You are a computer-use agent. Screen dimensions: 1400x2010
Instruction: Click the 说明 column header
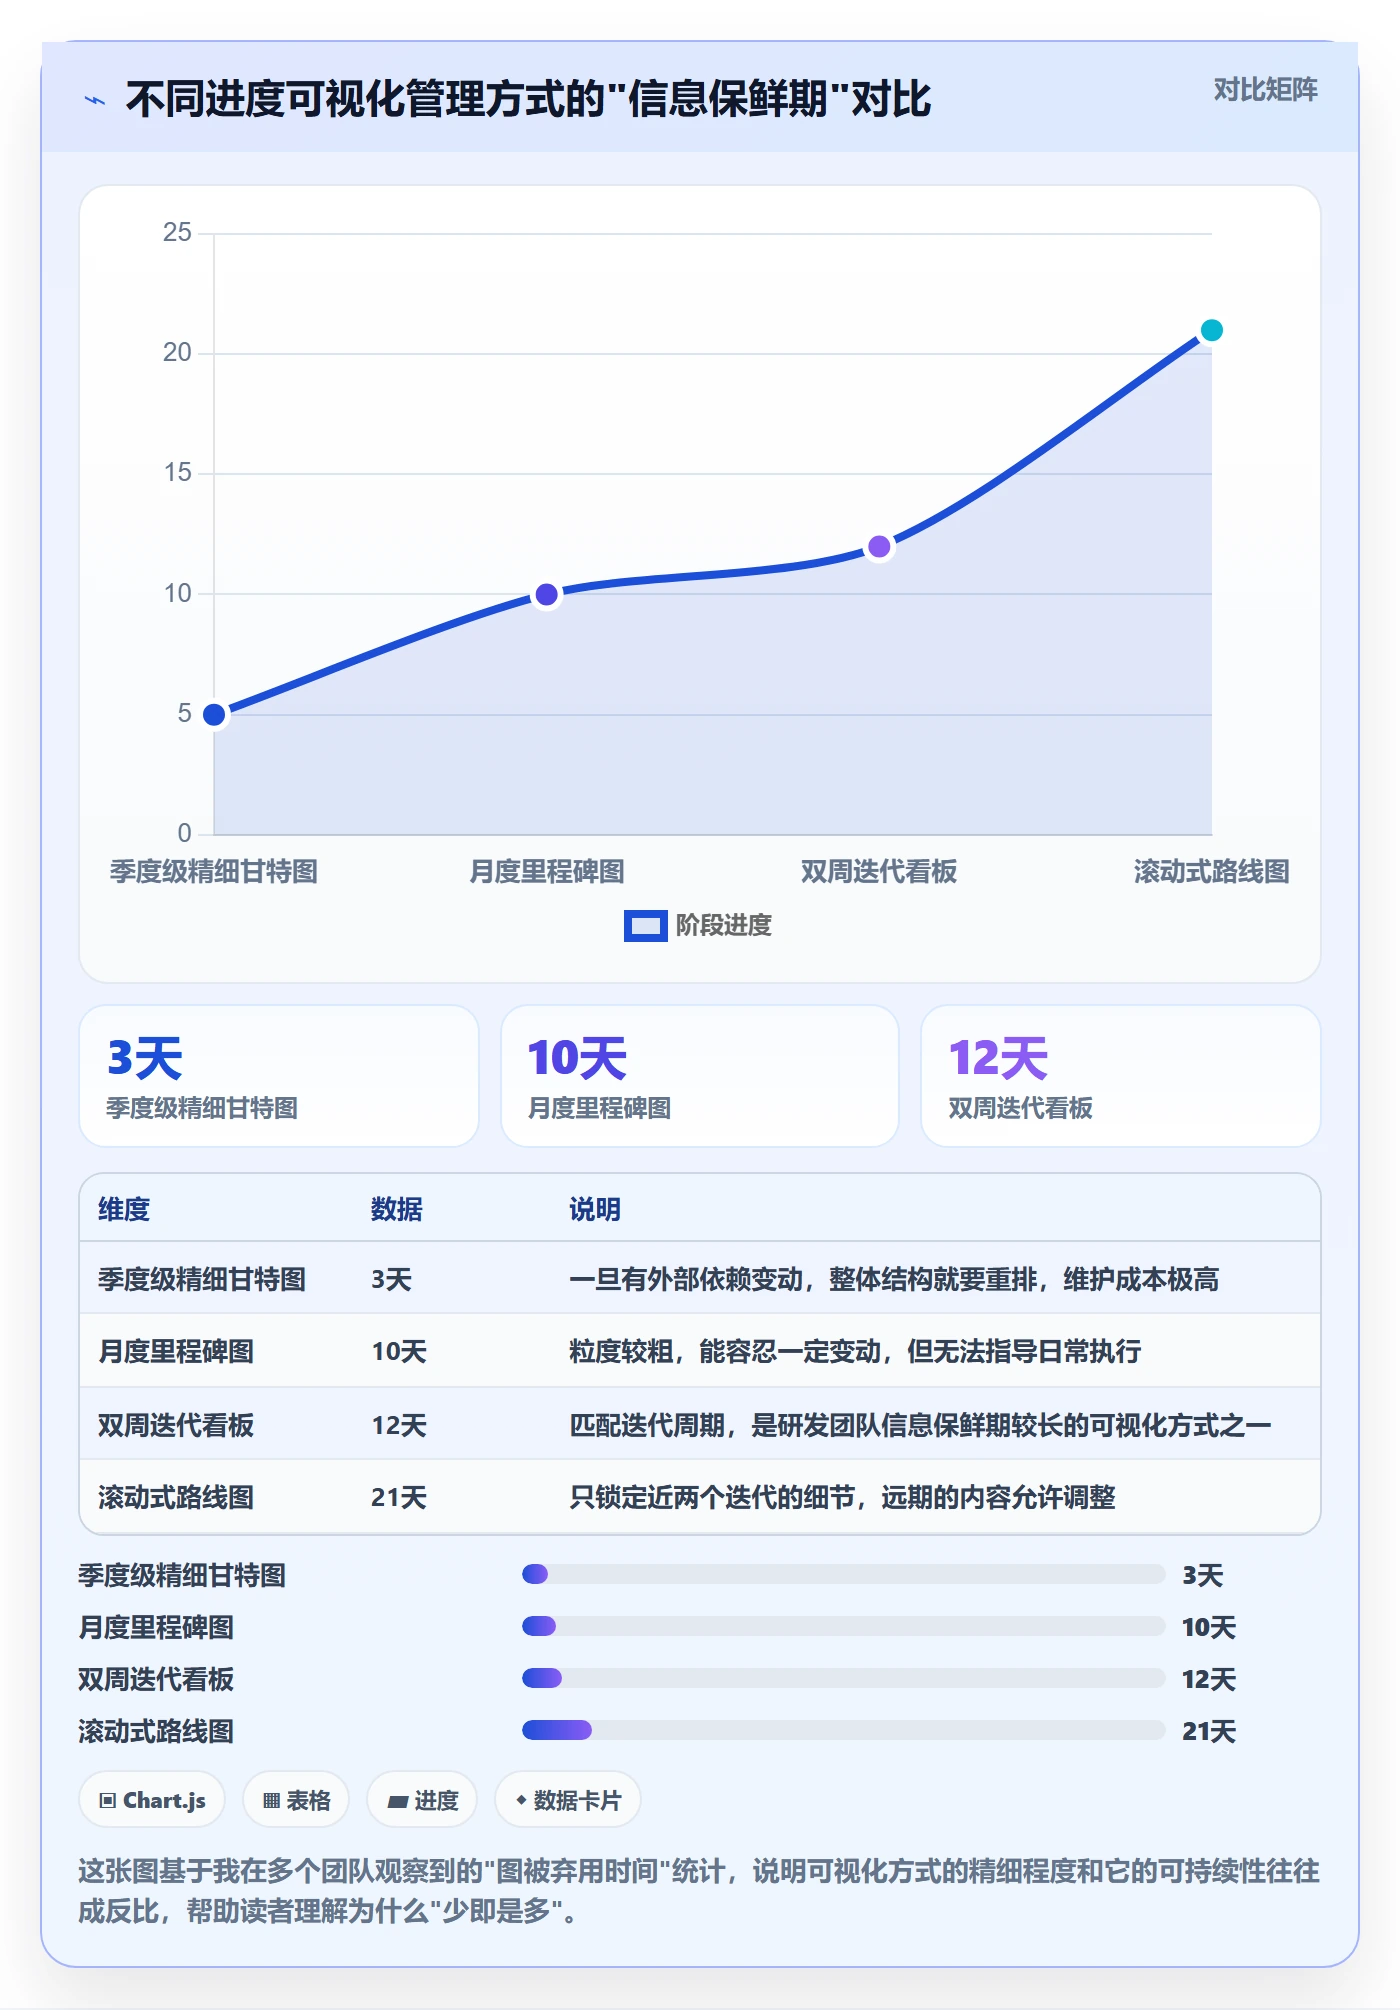coord(595,1209)
